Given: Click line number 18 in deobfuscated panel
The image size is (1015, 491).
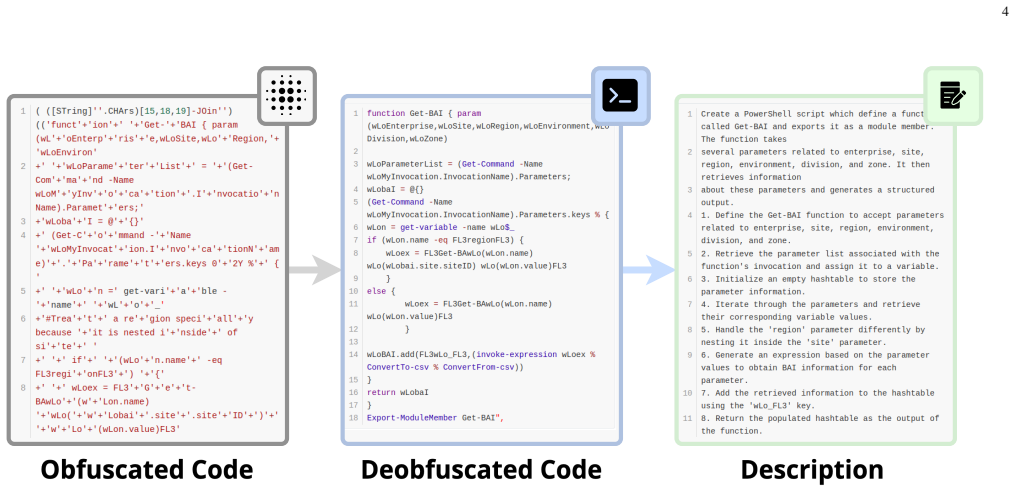Looking at the screenshot, I should click(x=353, y=418).
